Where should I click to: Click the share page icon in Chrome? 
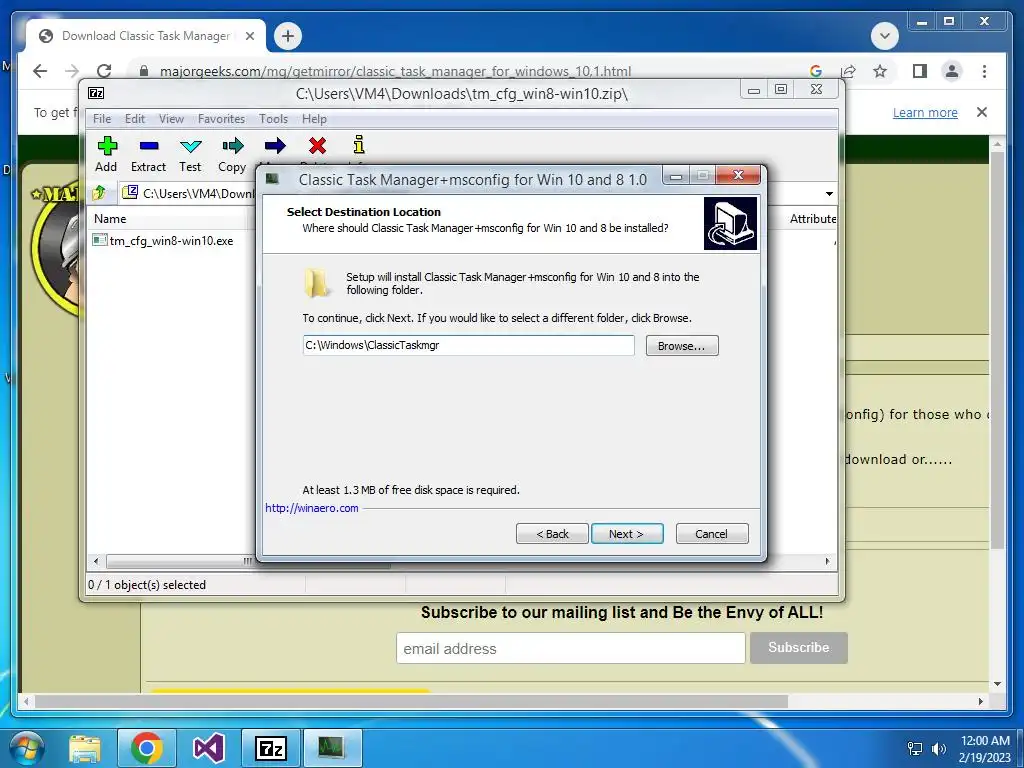click(848, 71)
